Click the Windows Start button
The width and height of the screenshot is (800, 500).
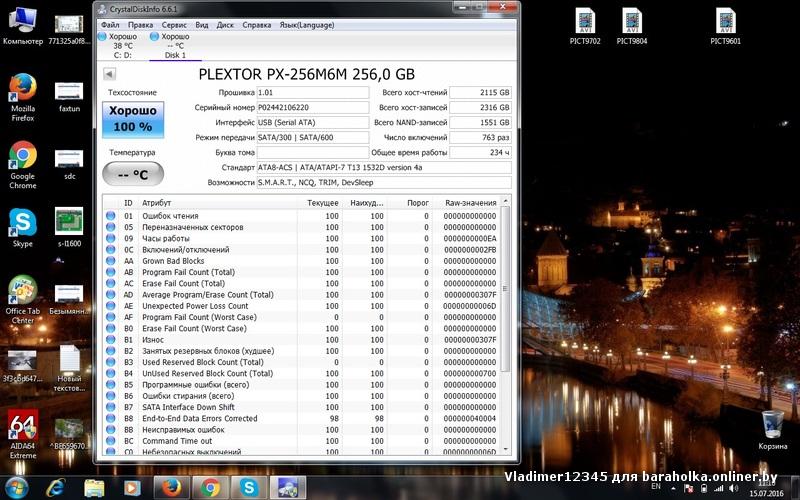click(x=17, y=487)
